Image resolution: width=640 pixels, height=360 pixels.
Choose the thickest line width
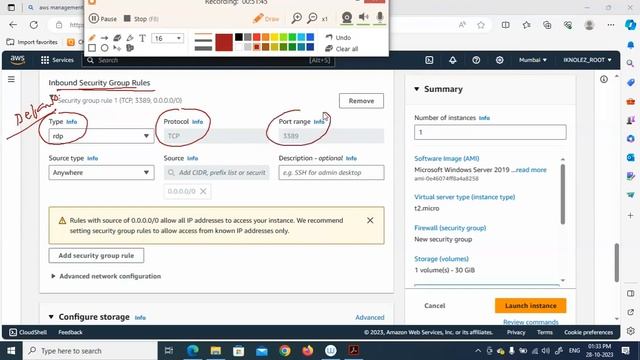point(203,48)
